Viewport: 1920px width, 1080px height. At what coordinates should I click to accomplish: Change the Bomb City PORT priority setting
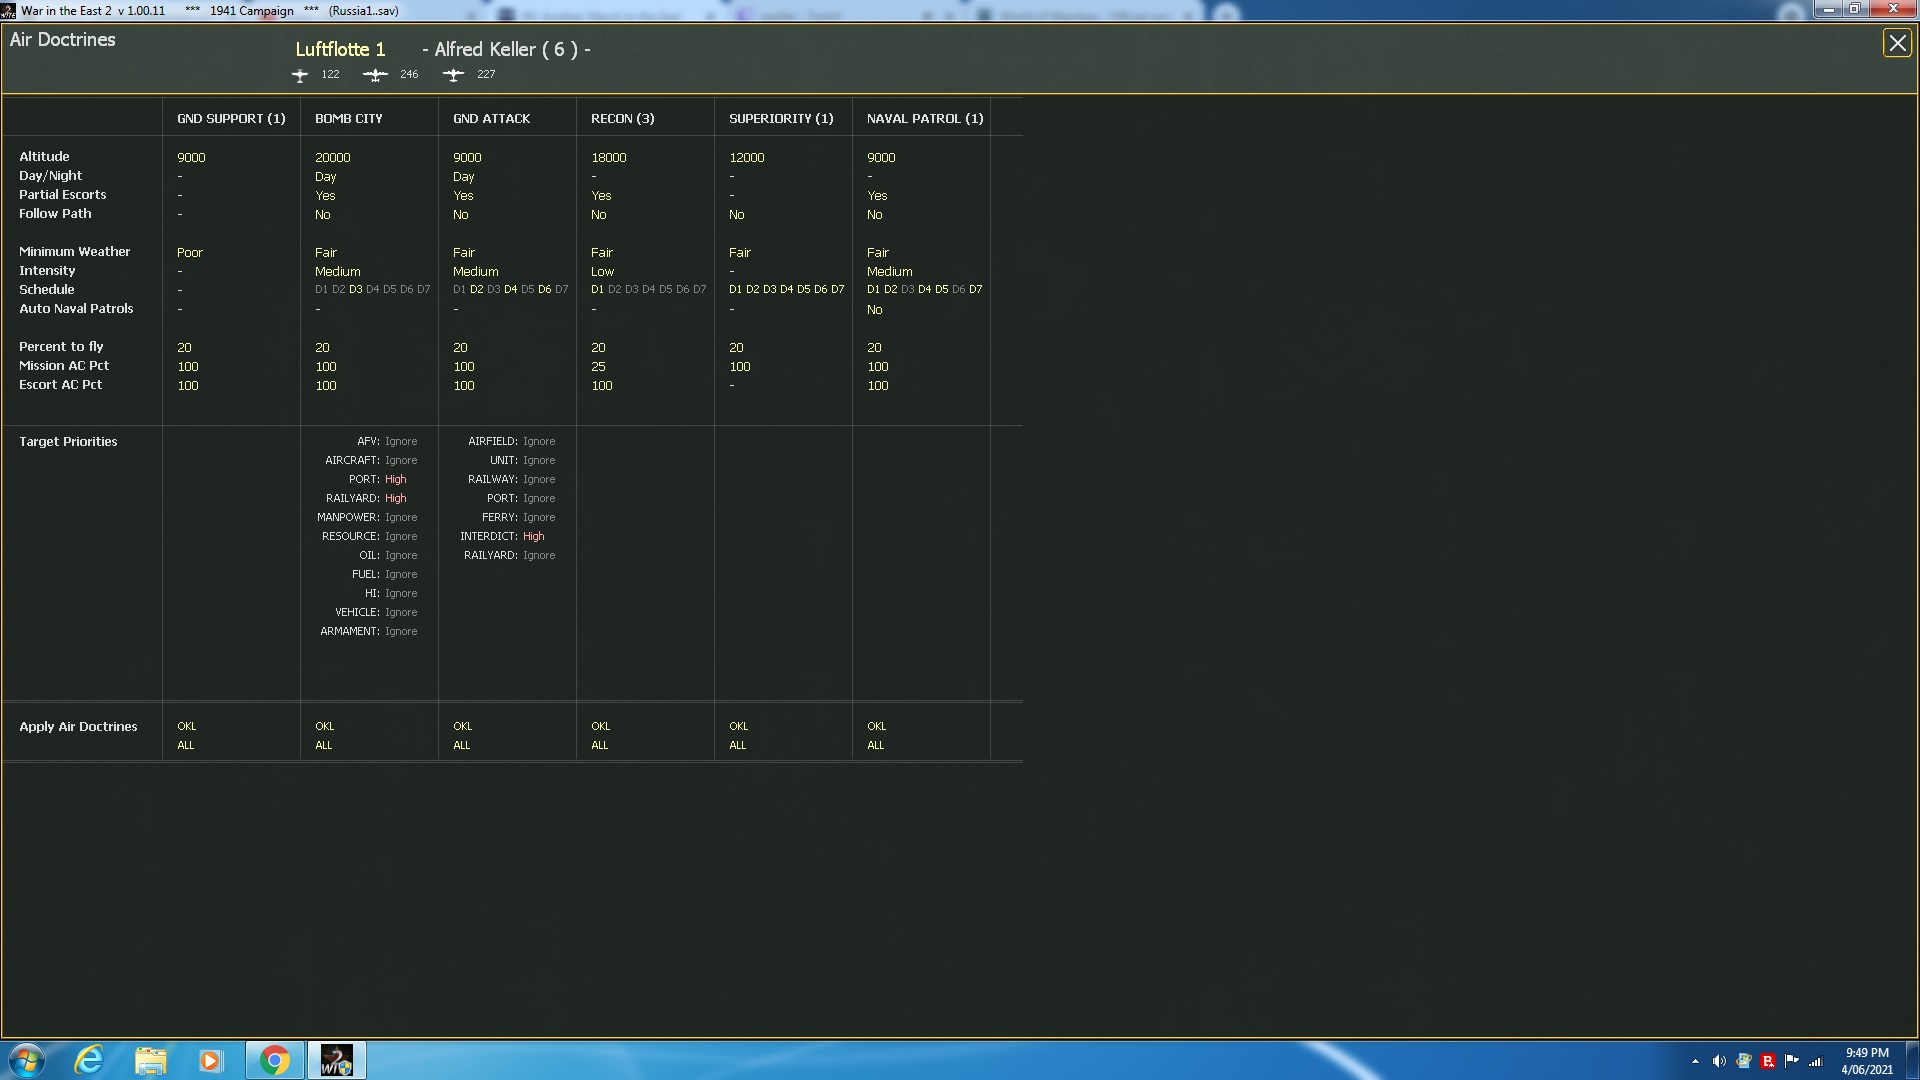click(x=395, y=480)
